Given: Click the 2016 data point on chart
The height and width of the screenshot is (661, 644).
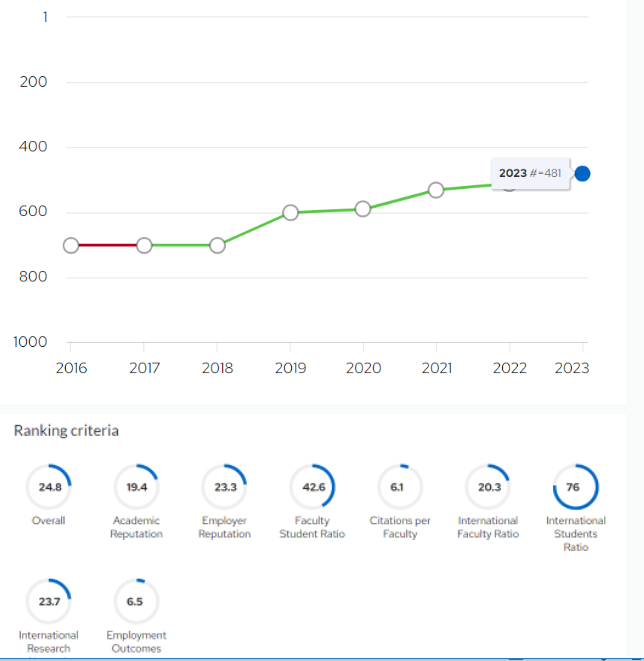Looking at the screenshot, I should click(x=71, y=245).
